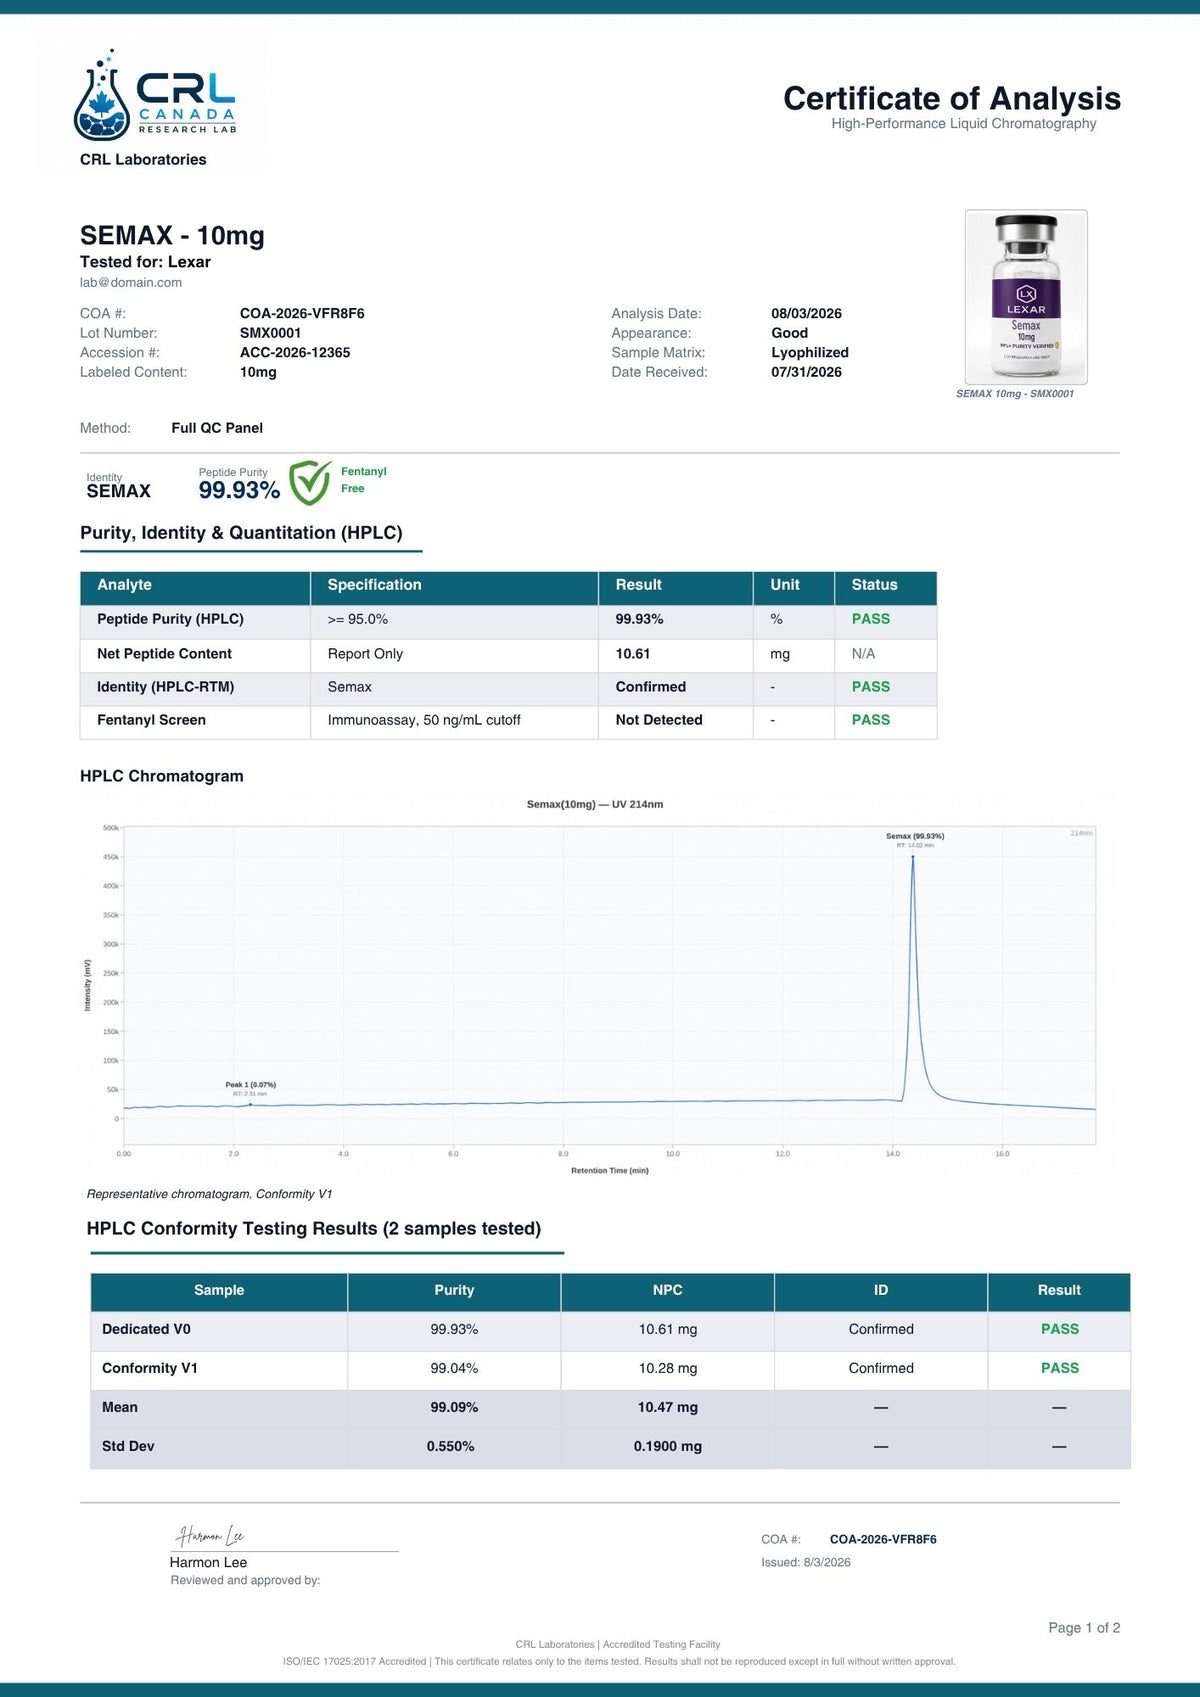The image size is (1200, 1697).
Task: Select the Analysis Date 08/03/2026
Action: (x=806, y=314)
